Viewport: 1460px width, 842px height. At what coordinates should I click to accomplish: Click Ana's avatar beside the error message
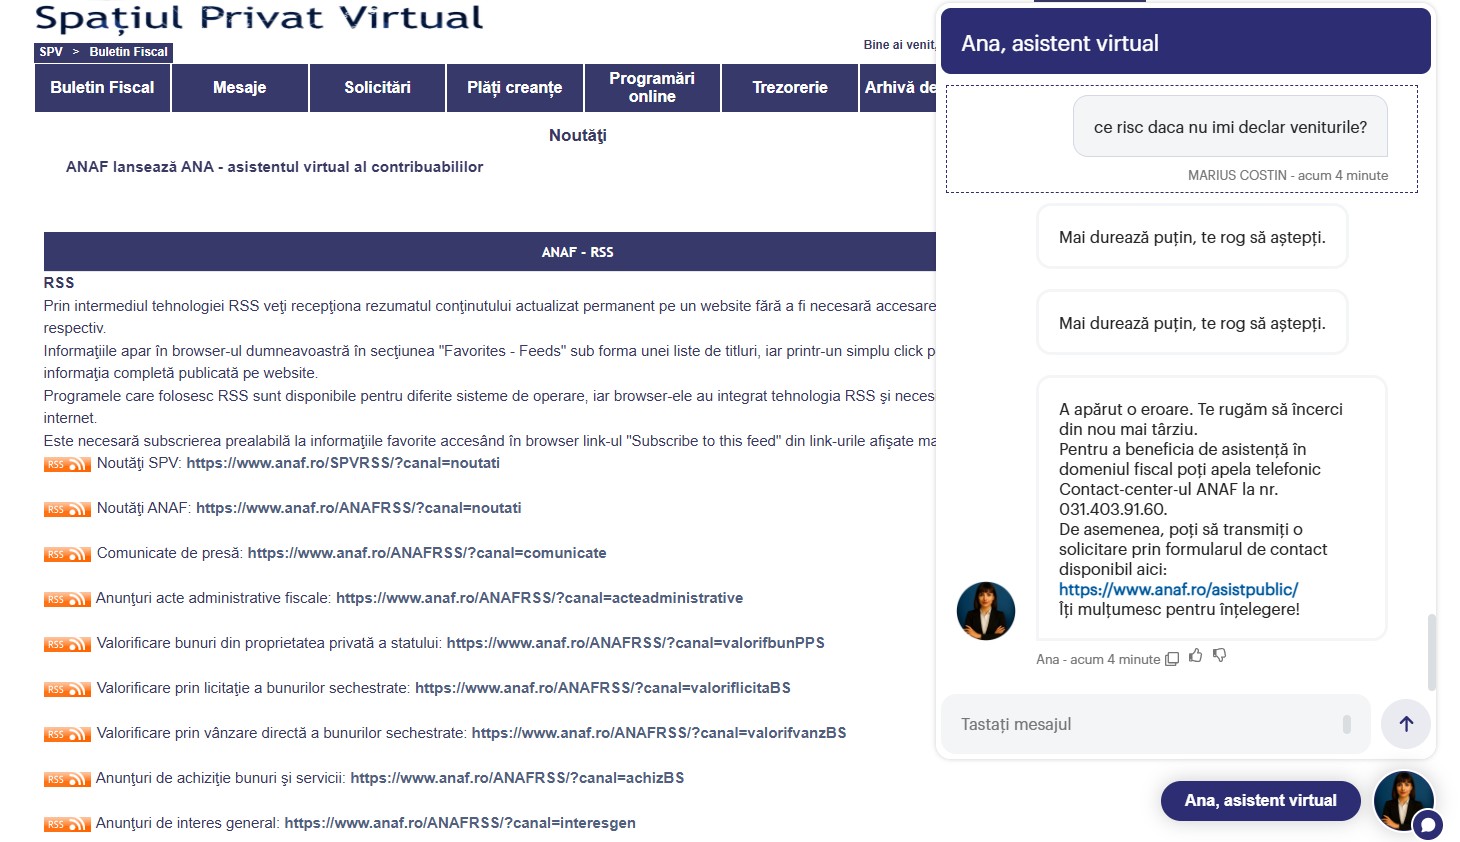coord(986,611)
